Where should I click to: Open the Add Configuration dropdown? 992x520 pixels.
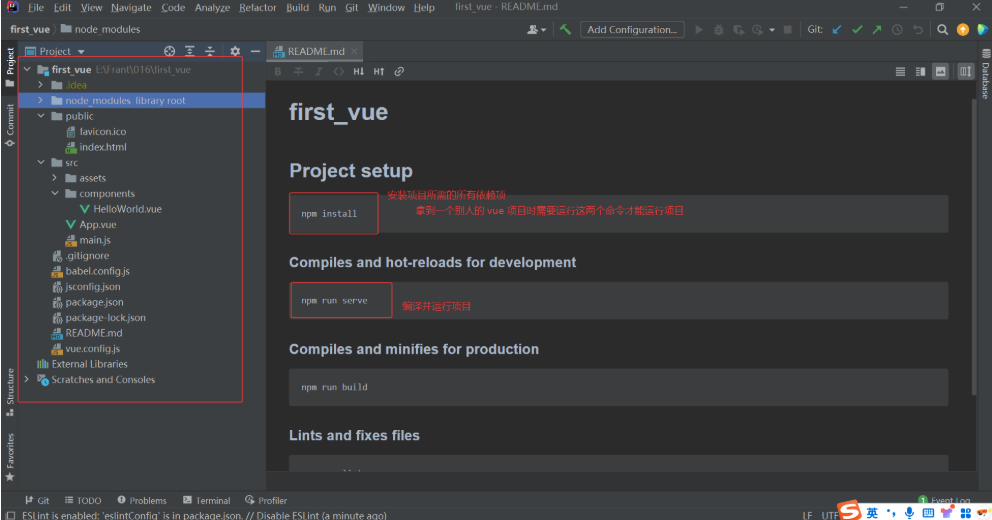632,30
